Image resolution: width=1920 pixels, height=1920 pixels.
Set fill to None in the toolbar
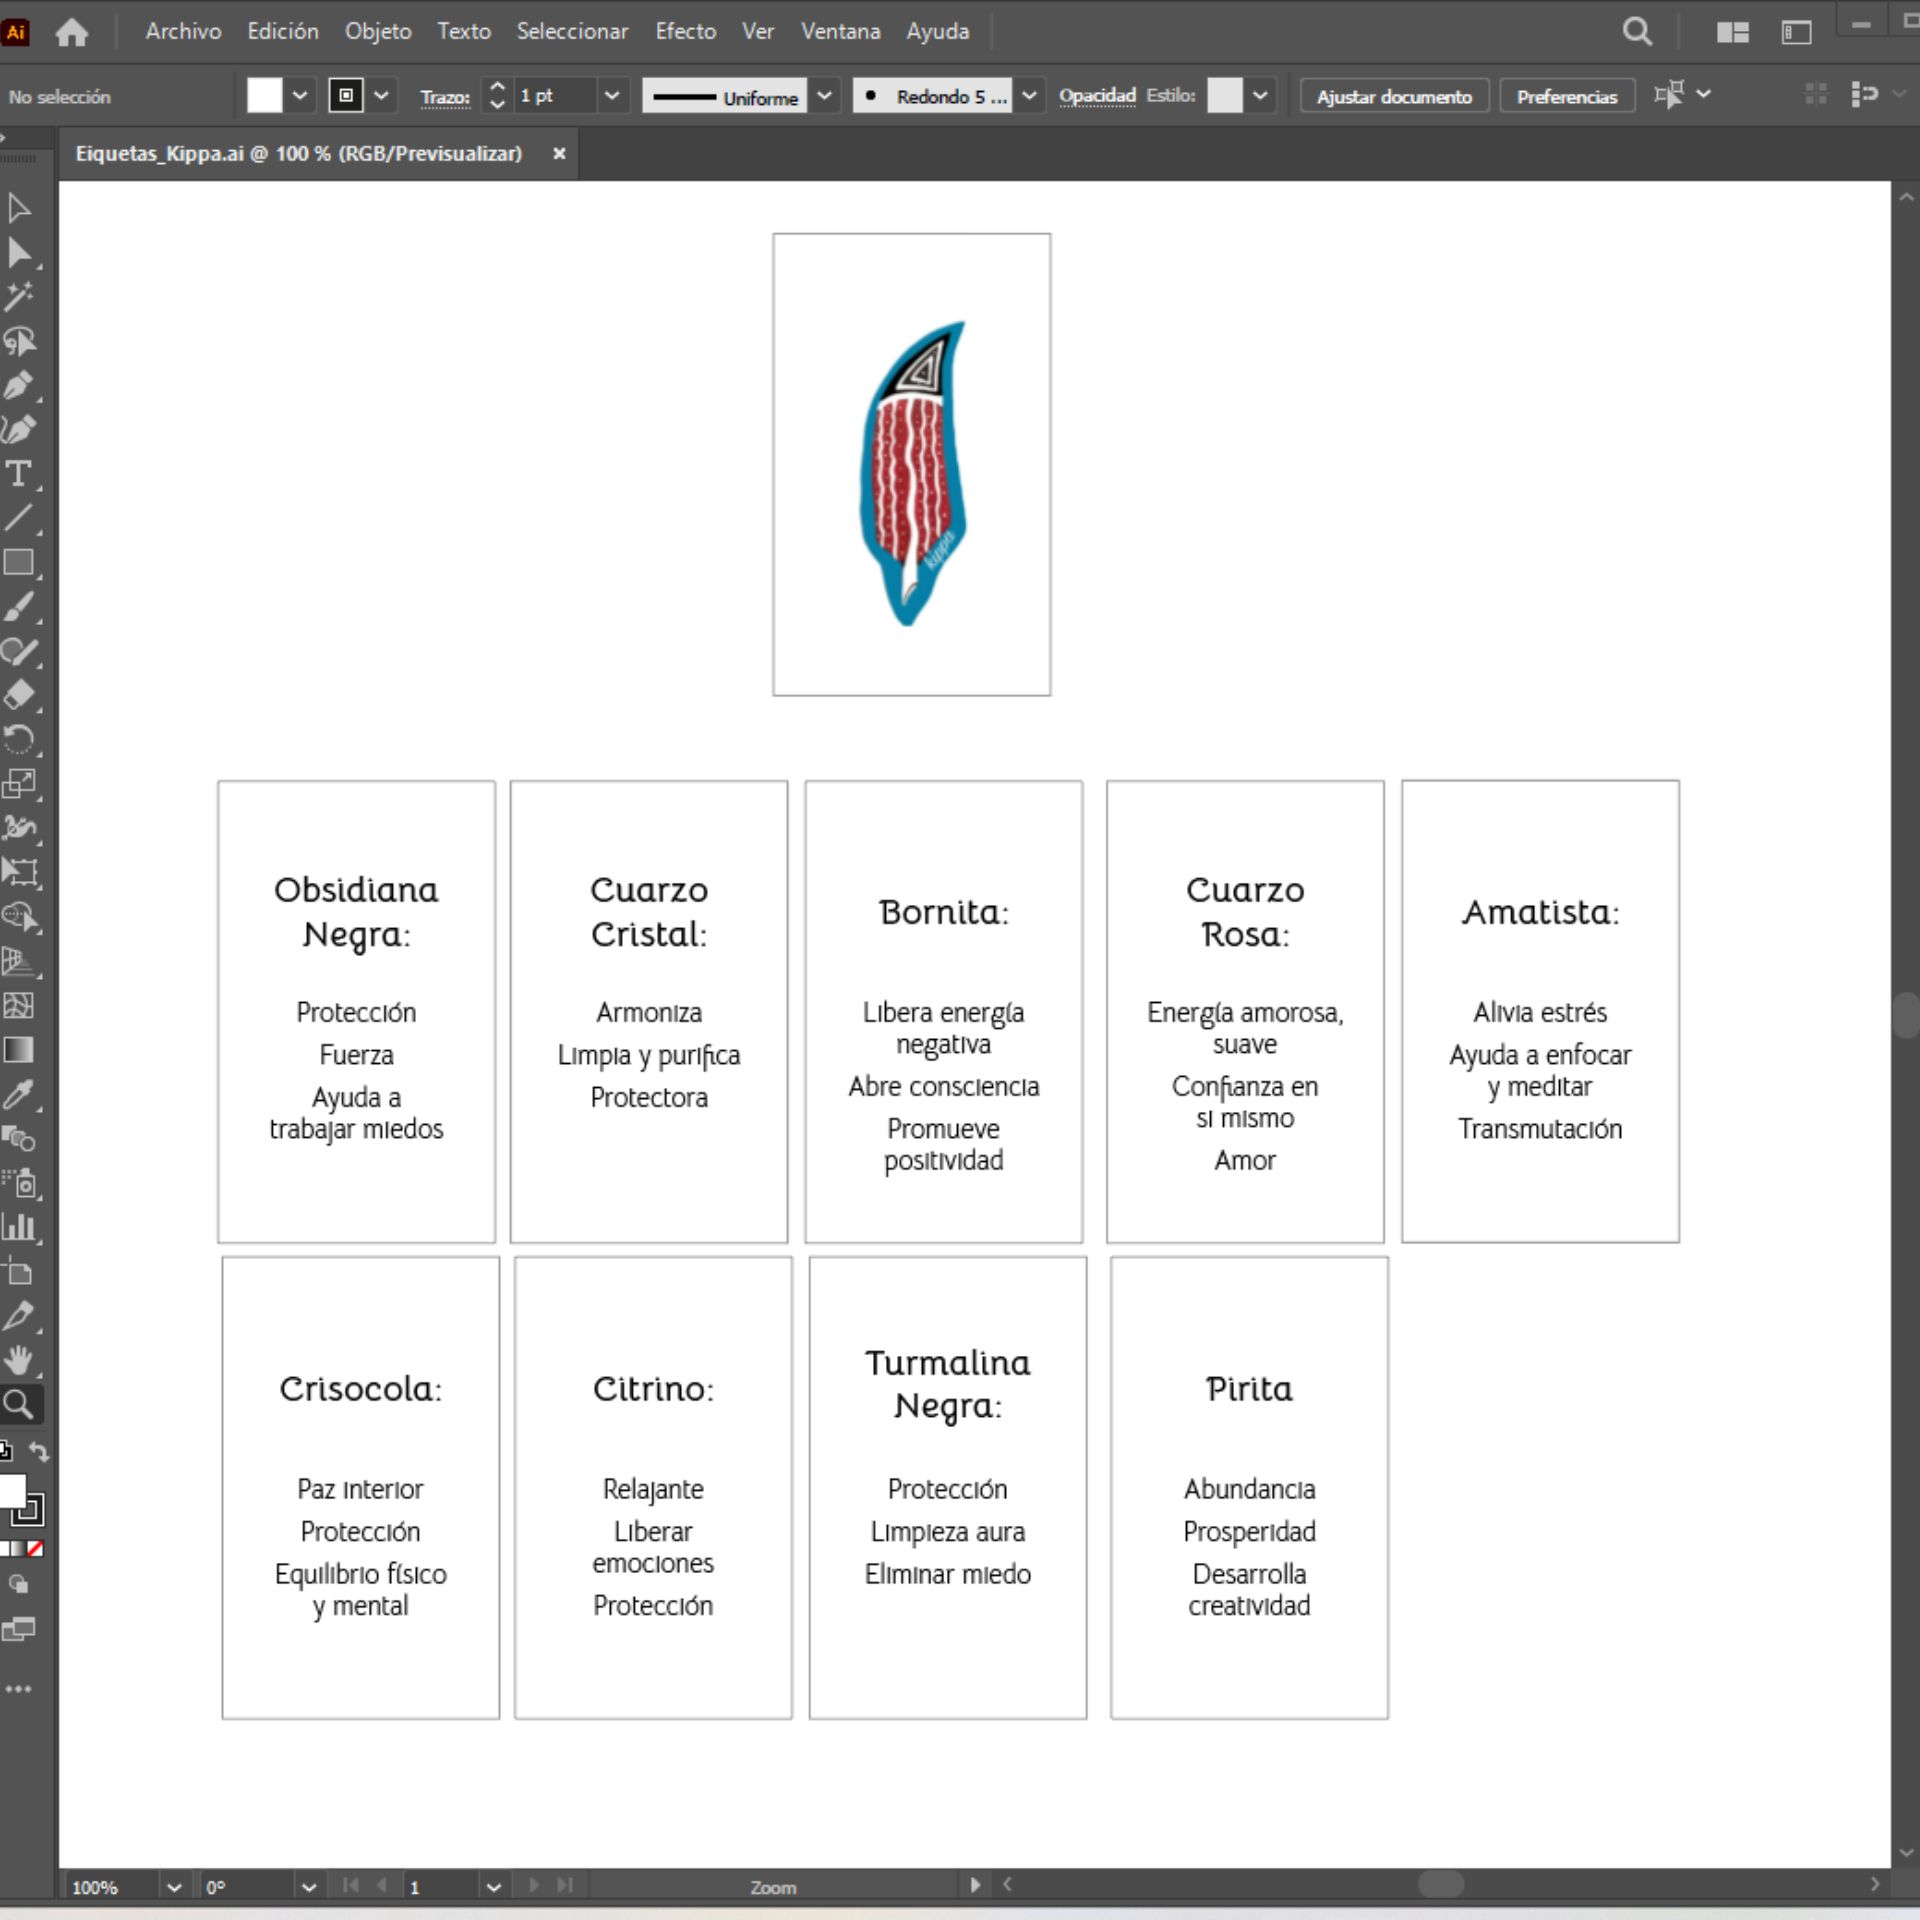pyautogui.click(x=36, y=1550)
